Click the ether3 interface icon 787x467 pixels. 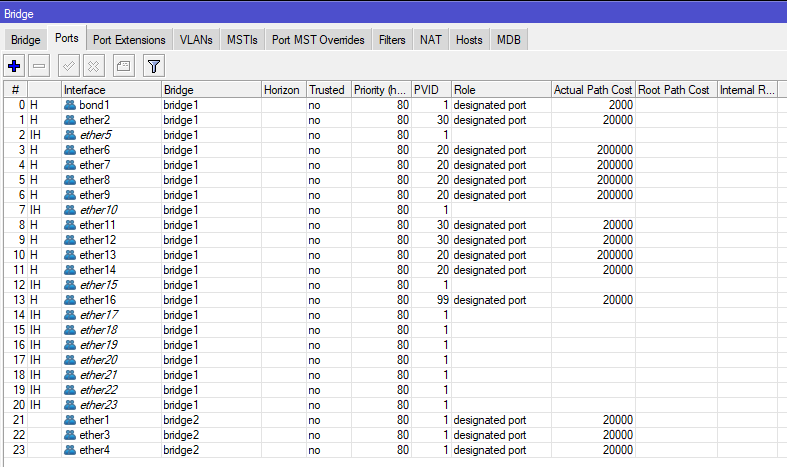(70, 435)
